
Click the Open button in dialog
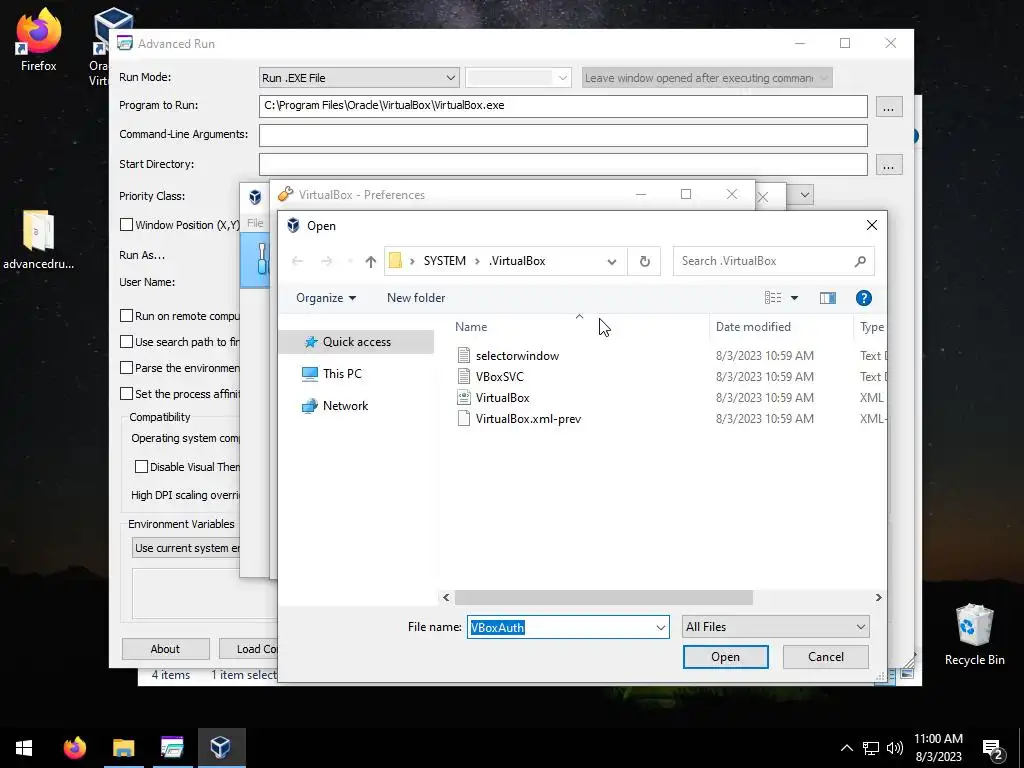click(x=726, y=657)
